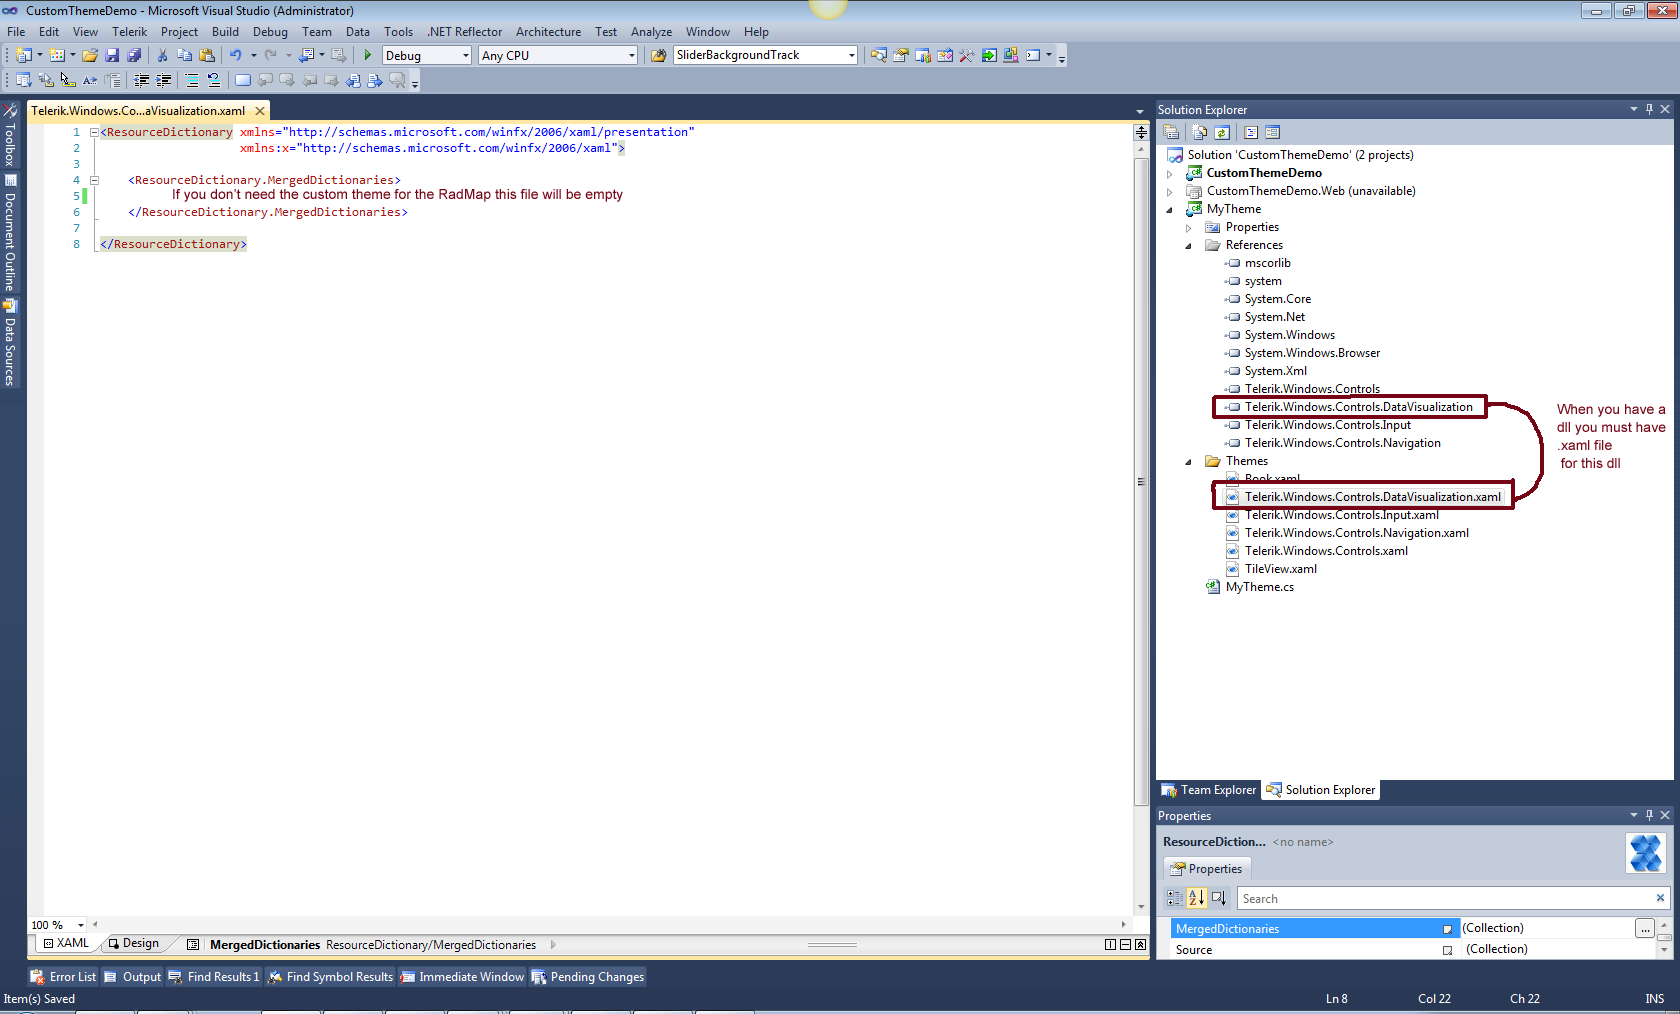Collapse the Themes folder
The height and width of the screenshot is (1014, 1680).
click(x=1189, y=462)
